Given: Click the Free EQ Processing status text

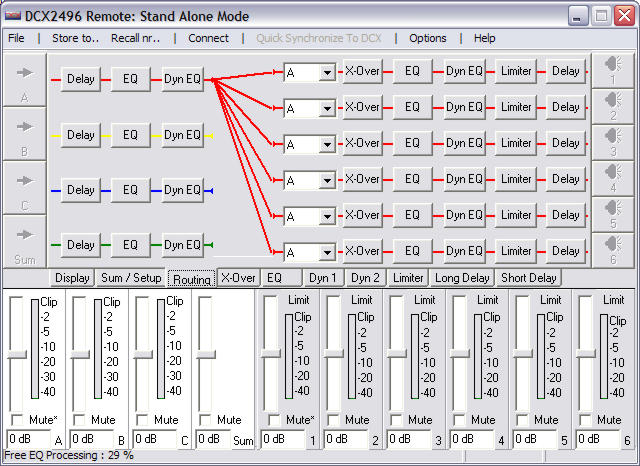Looking at the screenshot, I should pyautogui.click(x=69, y=455).
